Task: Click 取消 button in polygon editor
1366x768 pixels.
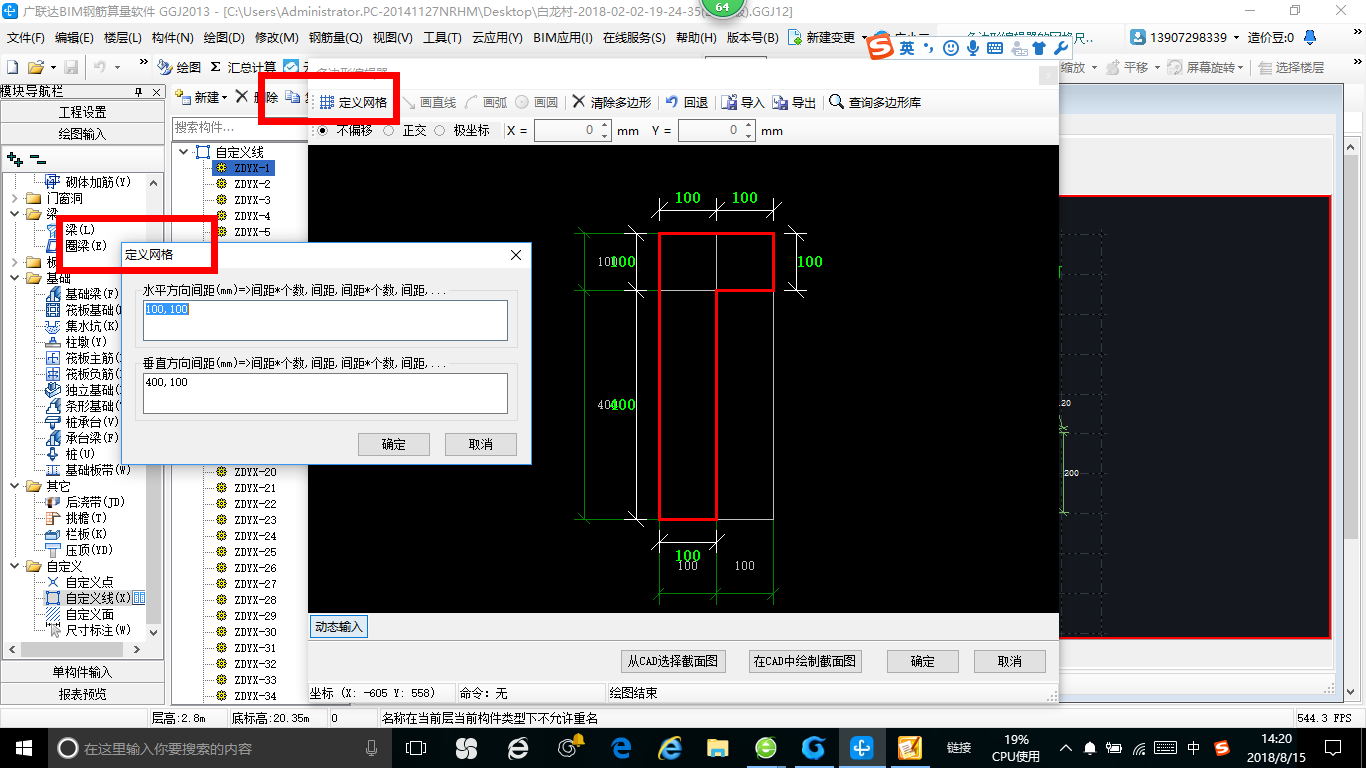Action: click(x=1010, y=661)
